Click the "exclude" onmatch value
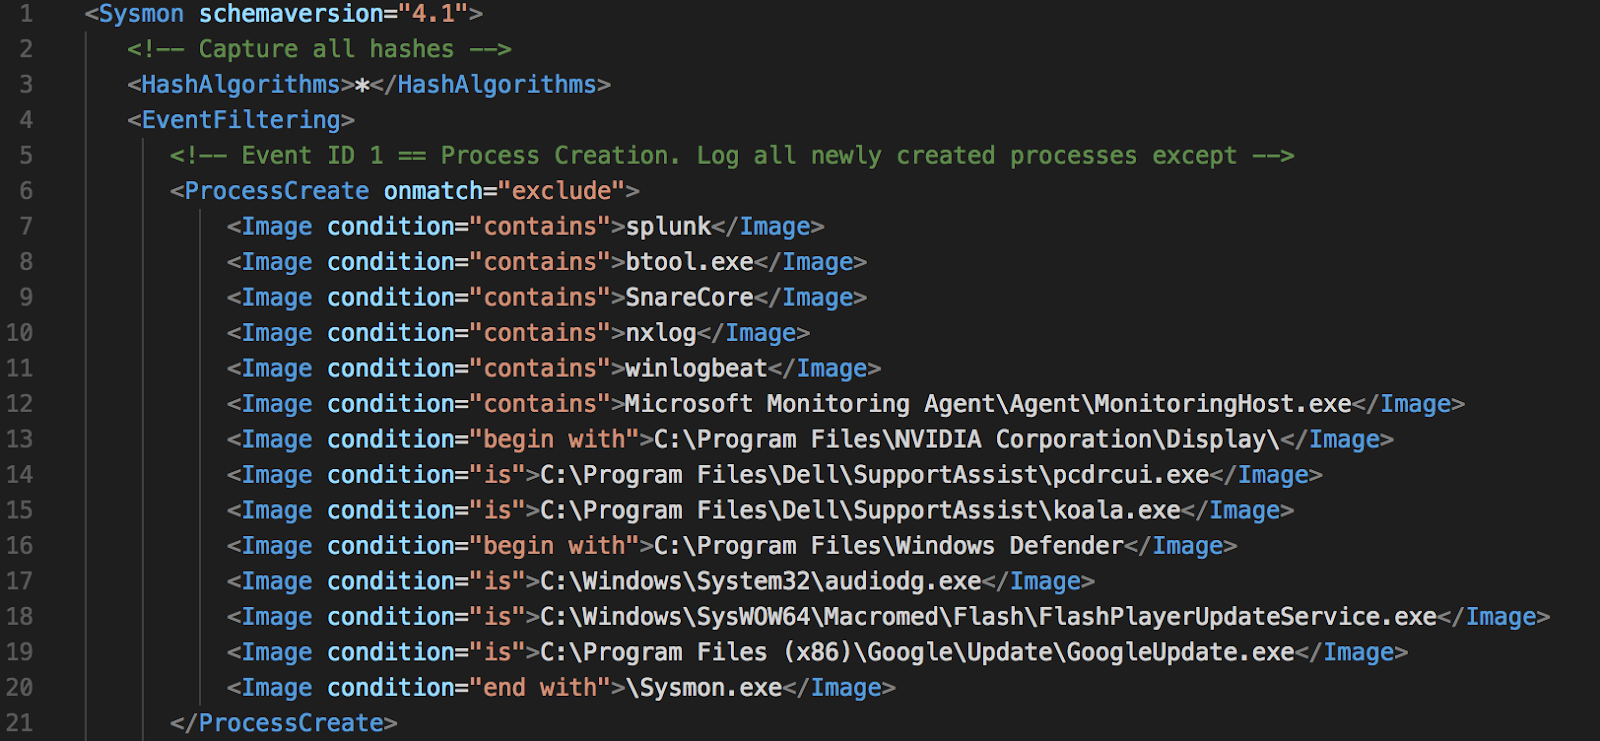The width and height of the screenshot is (1600, 741). tap(561, 191)
